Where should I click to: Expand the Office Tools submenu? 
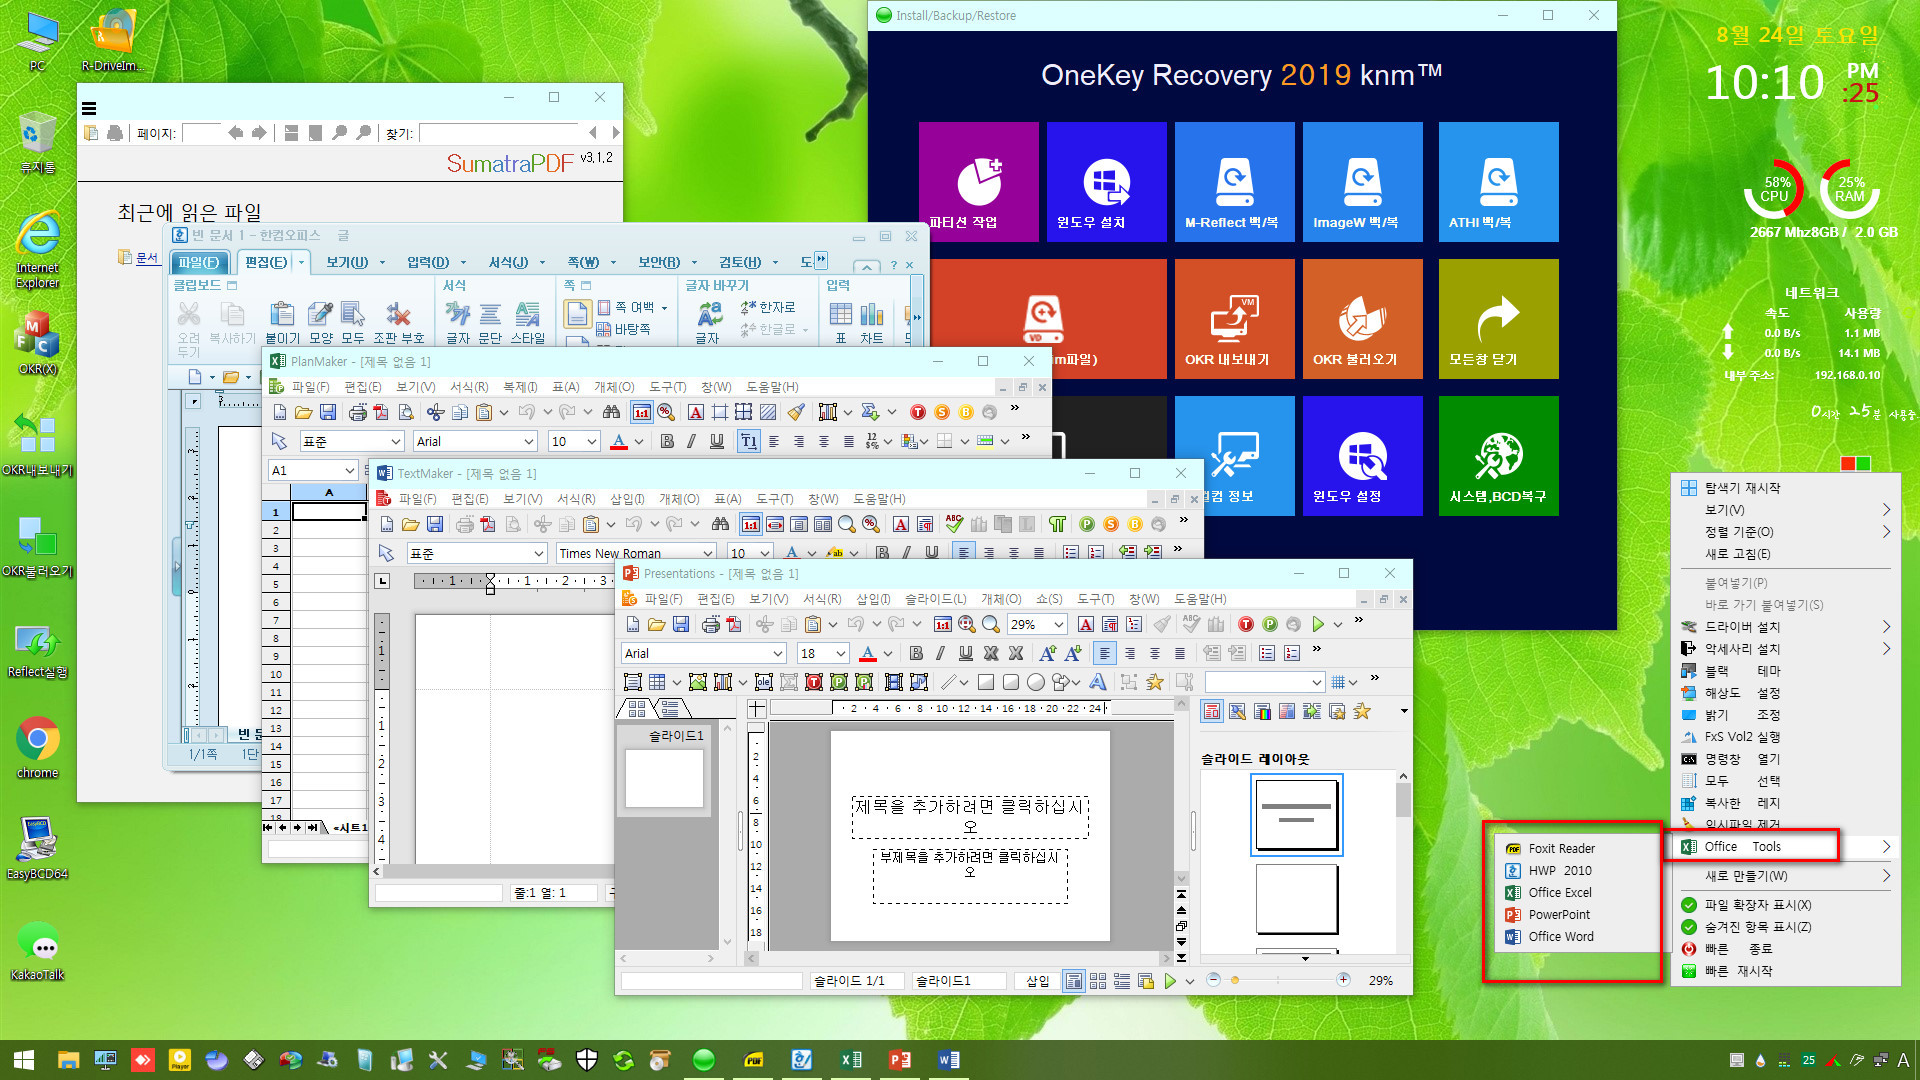tap(1753, 845)
